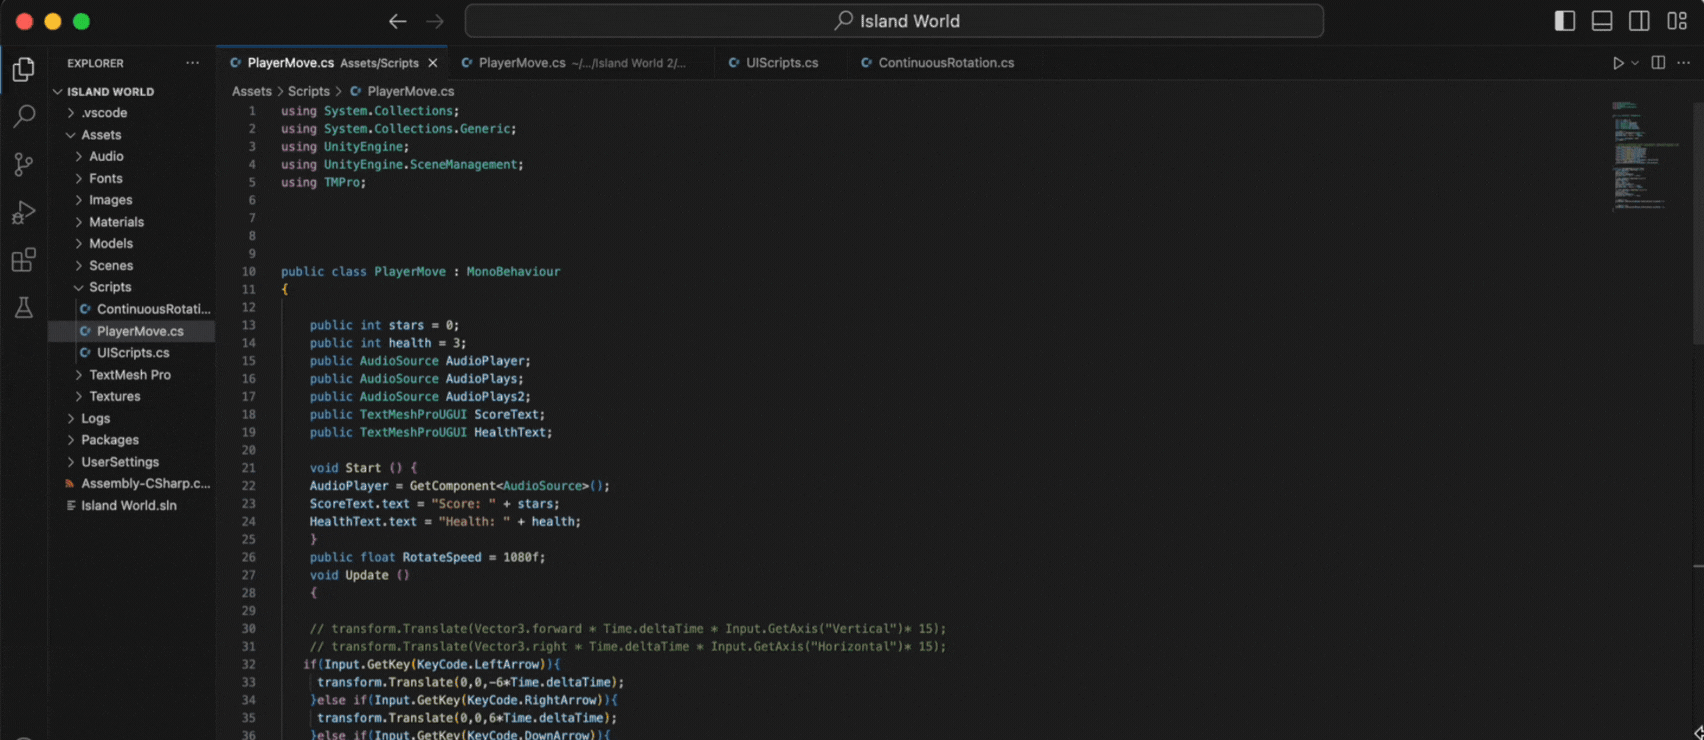Viewport: 1704px width, 740px height.
Task: Open the Run and Debug view icon
Action: [x=23, y=212]
